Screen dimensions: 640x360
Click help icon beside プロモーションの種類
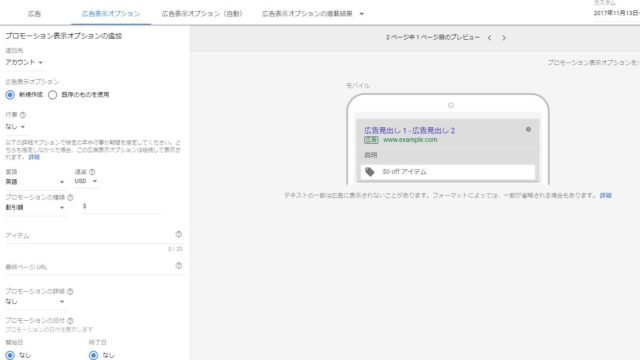coord(70,198)
